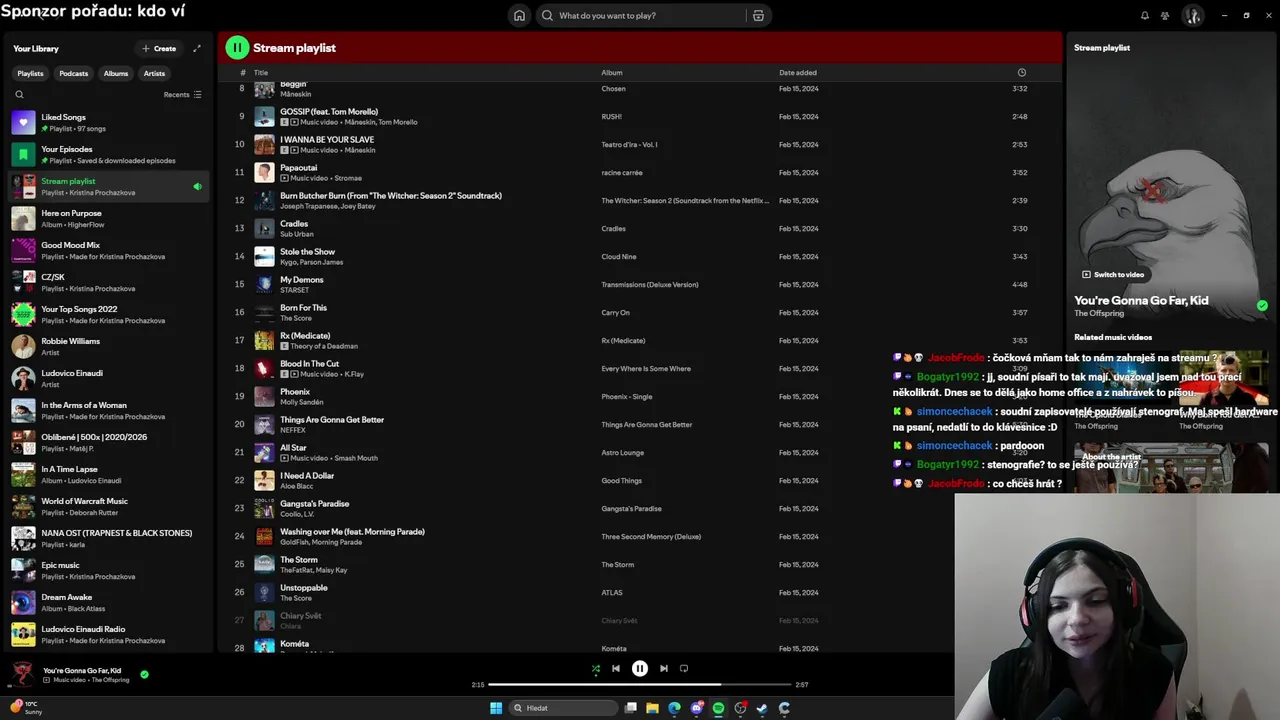Play track Gangsta's Paradise
1280x720 pixels.
coord(640,509)
